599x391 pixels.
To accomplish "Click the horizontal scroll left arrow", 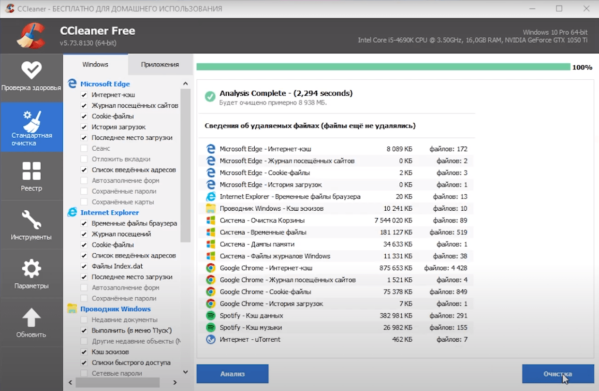I will [x=70, y=382].
